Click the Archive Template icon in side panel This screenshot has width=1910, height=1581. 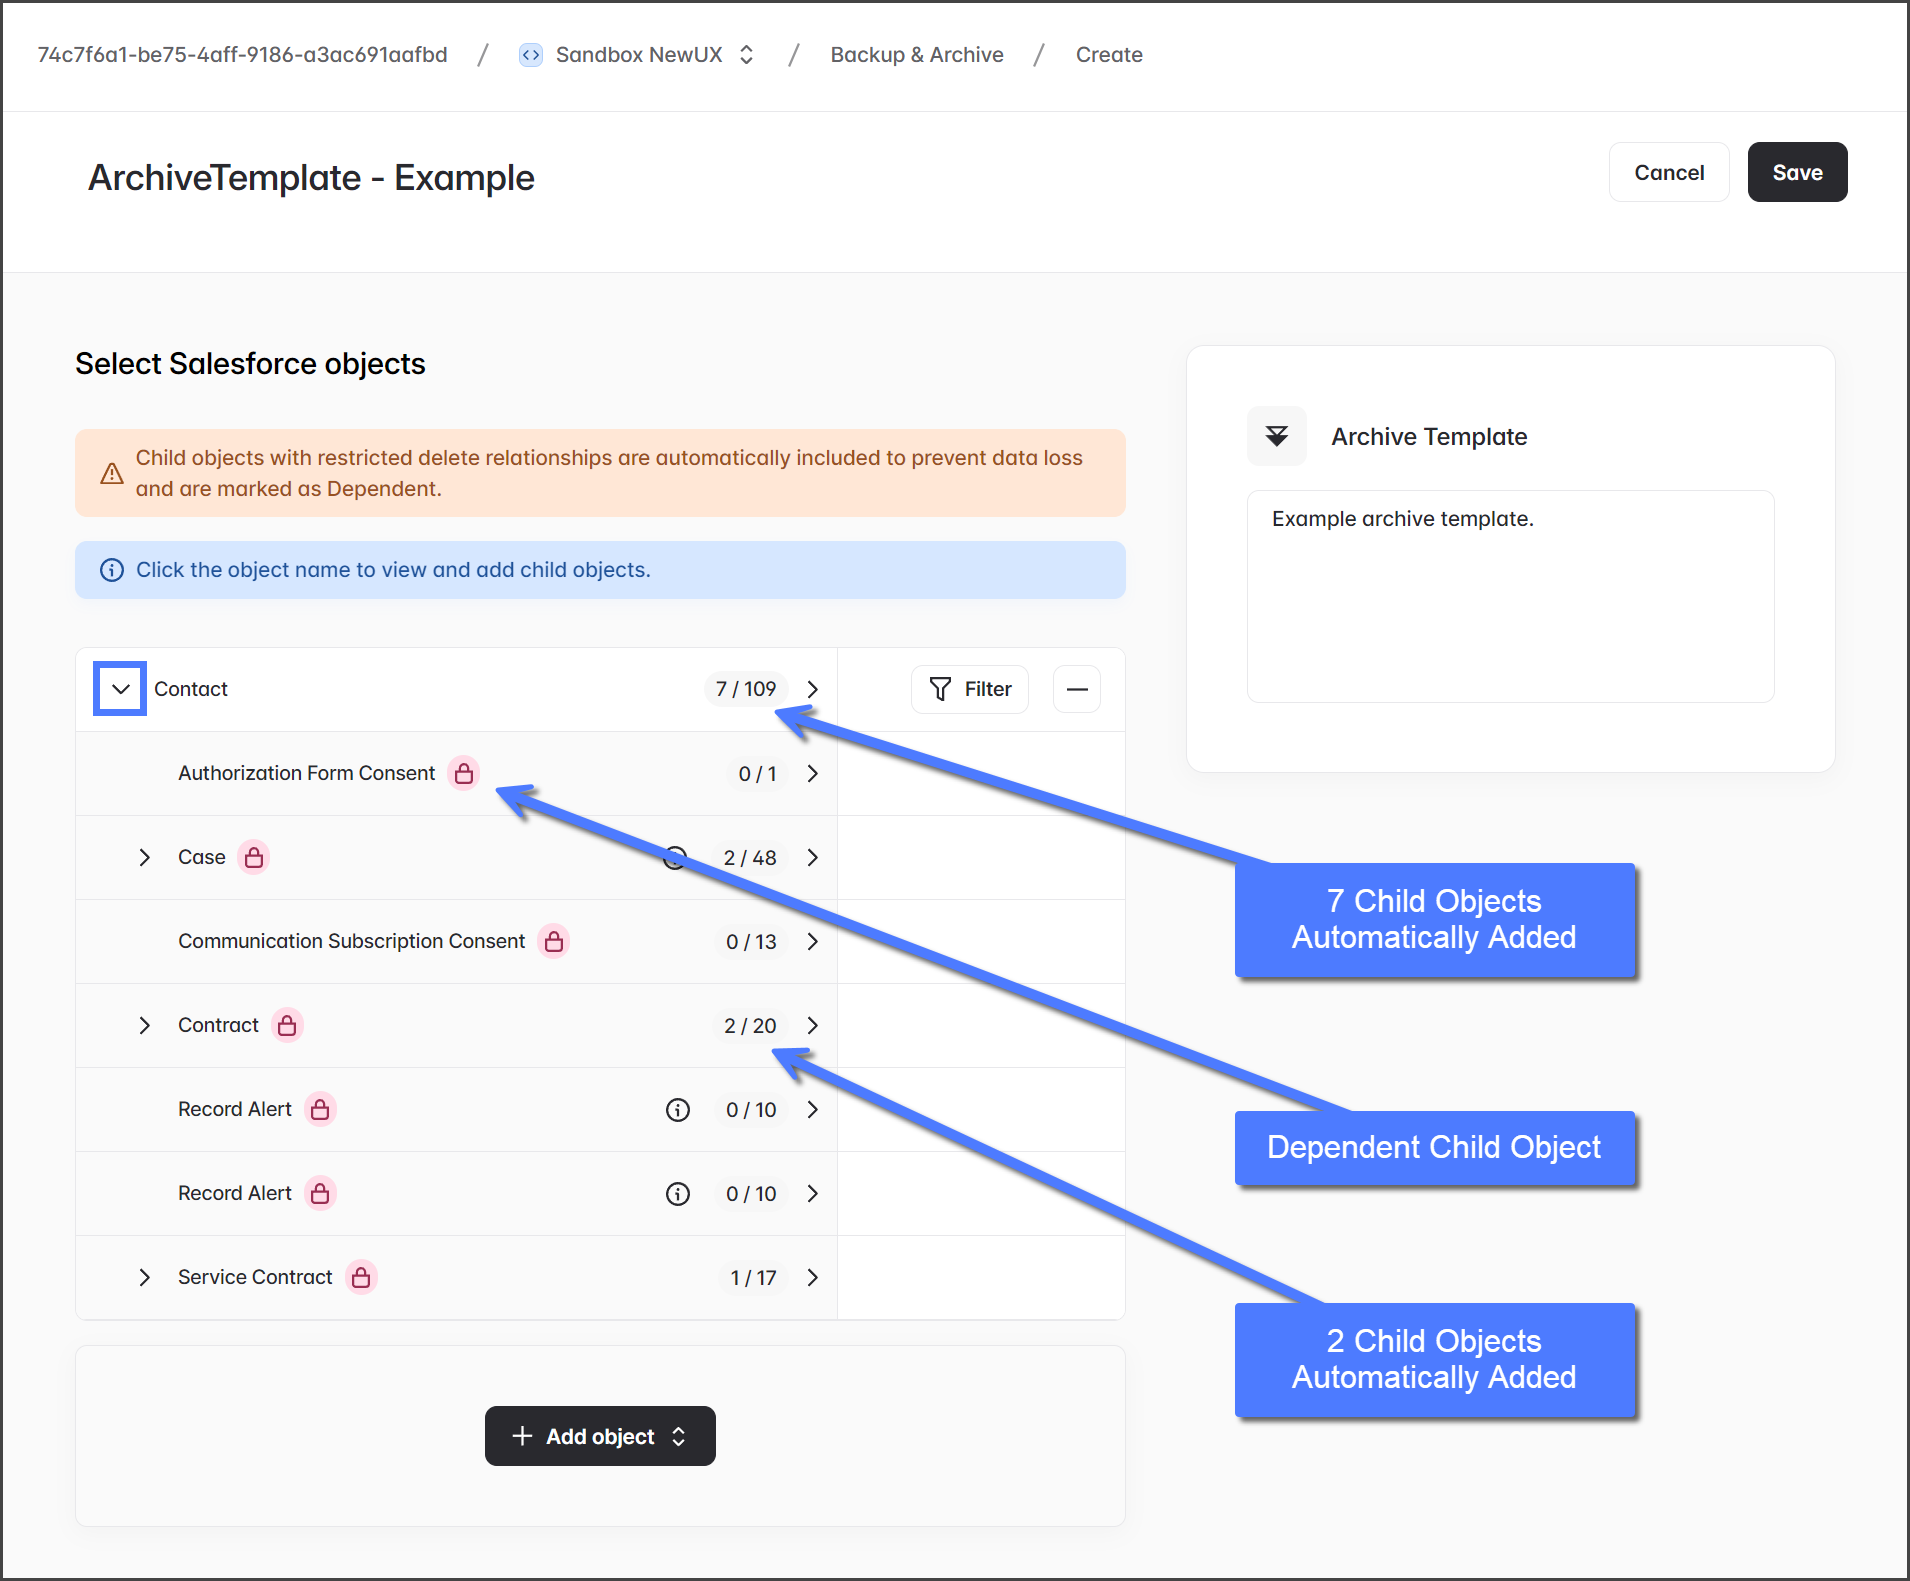point(1276,436)
